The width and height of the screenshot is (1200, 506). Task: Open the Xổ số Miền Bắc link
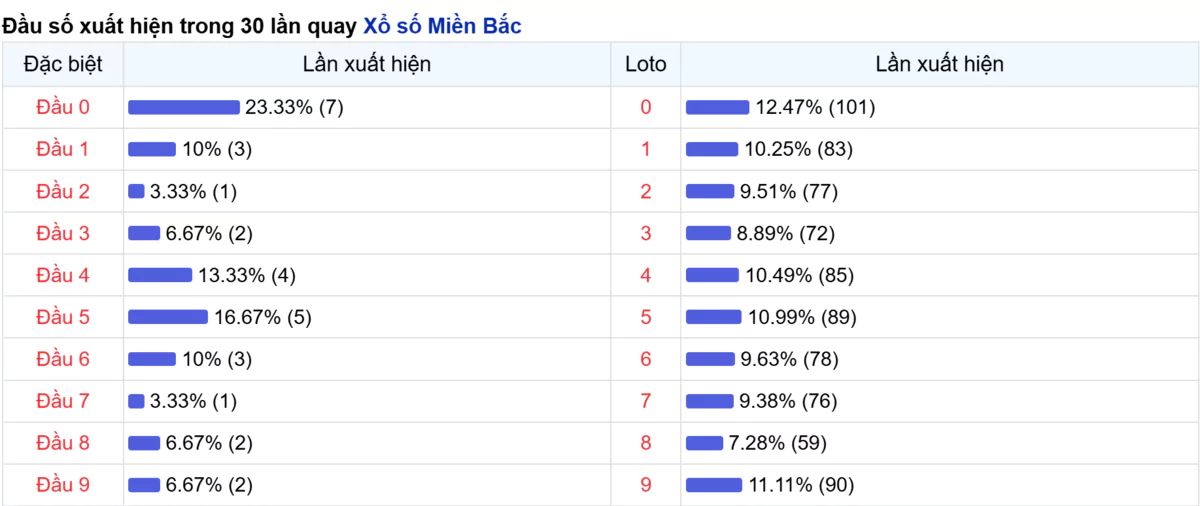point(442,26)
